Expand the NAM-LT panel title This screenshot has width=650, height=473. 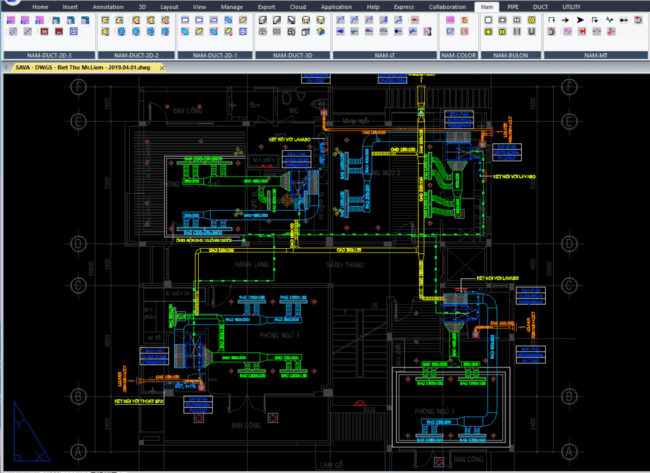coord(385,55)
